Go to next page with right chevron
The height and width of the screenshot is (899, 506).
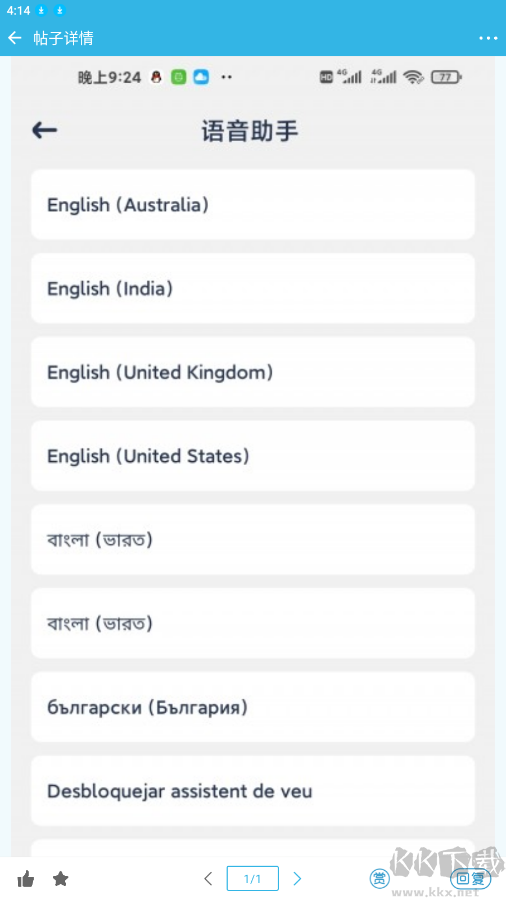point(297,878)
